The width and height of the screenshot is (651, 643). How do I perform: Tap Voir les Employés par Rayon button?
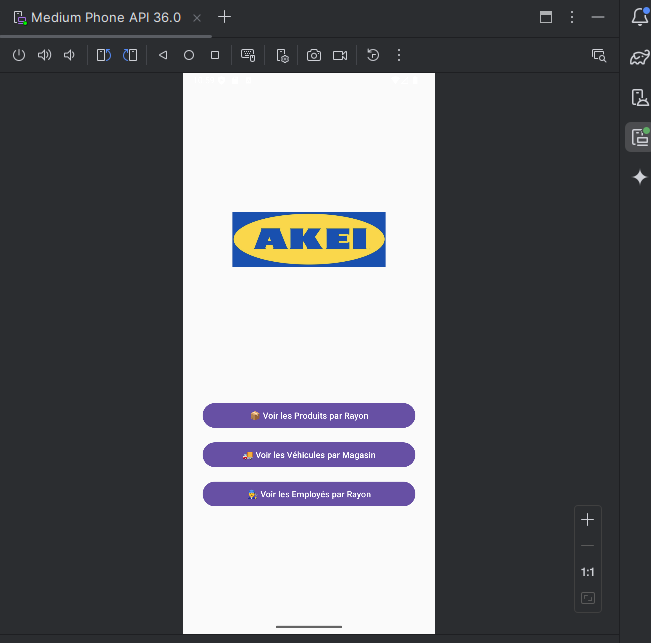click(309, 494)
